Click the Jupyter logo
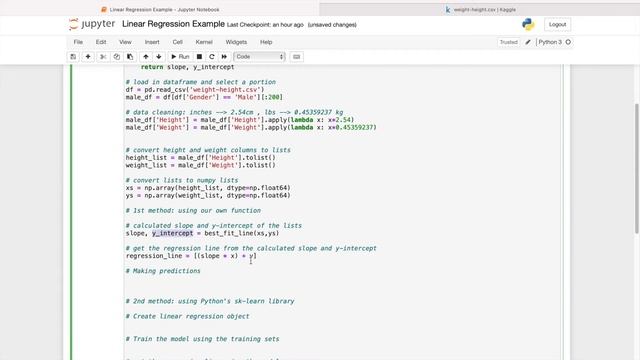The image size is (640, 360). pos(92,24)
